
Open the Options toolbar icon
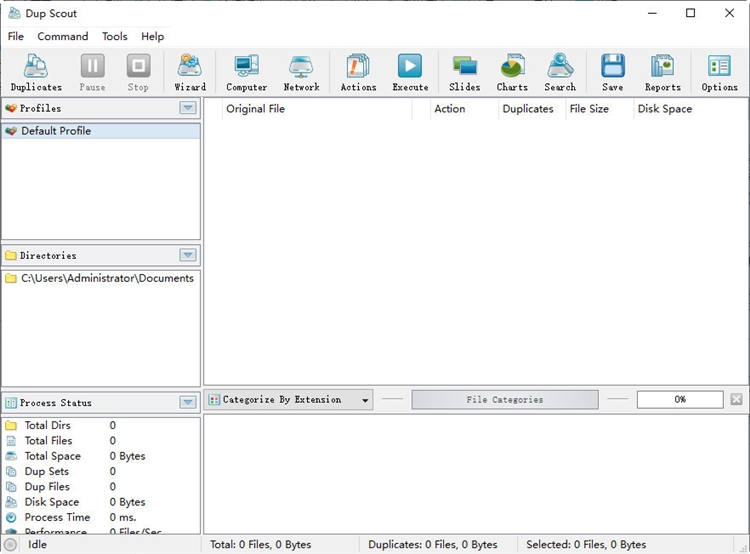click(719, 72)
